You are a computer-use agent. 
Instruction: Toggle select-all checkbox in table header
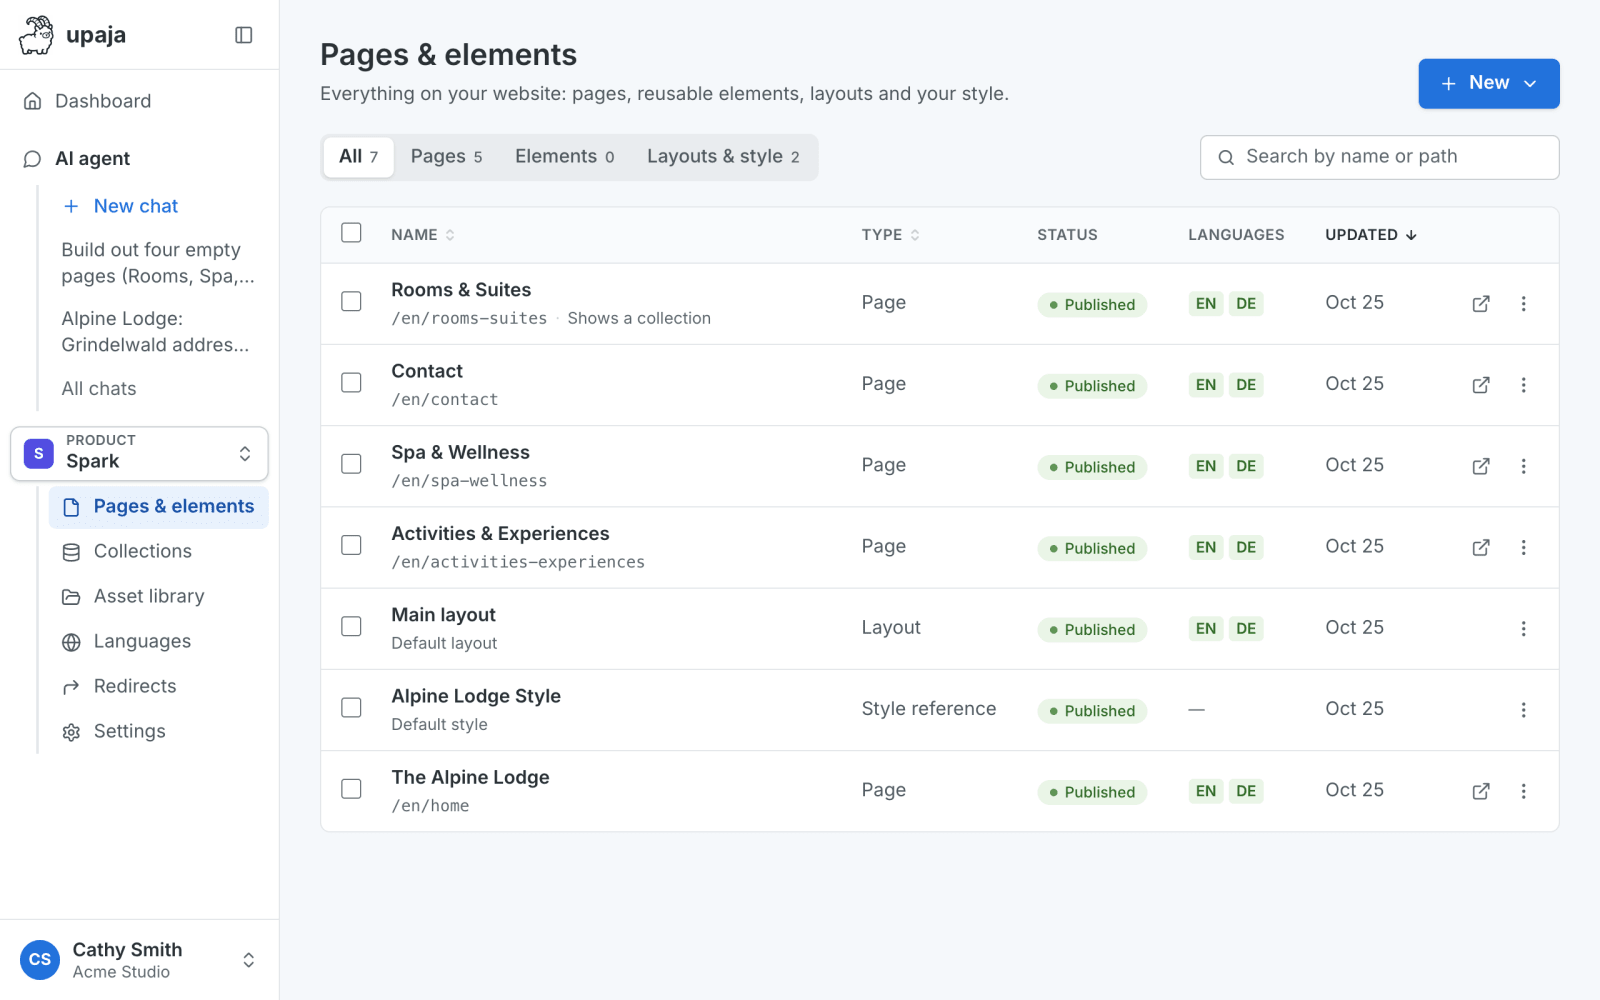click(351, 233)
